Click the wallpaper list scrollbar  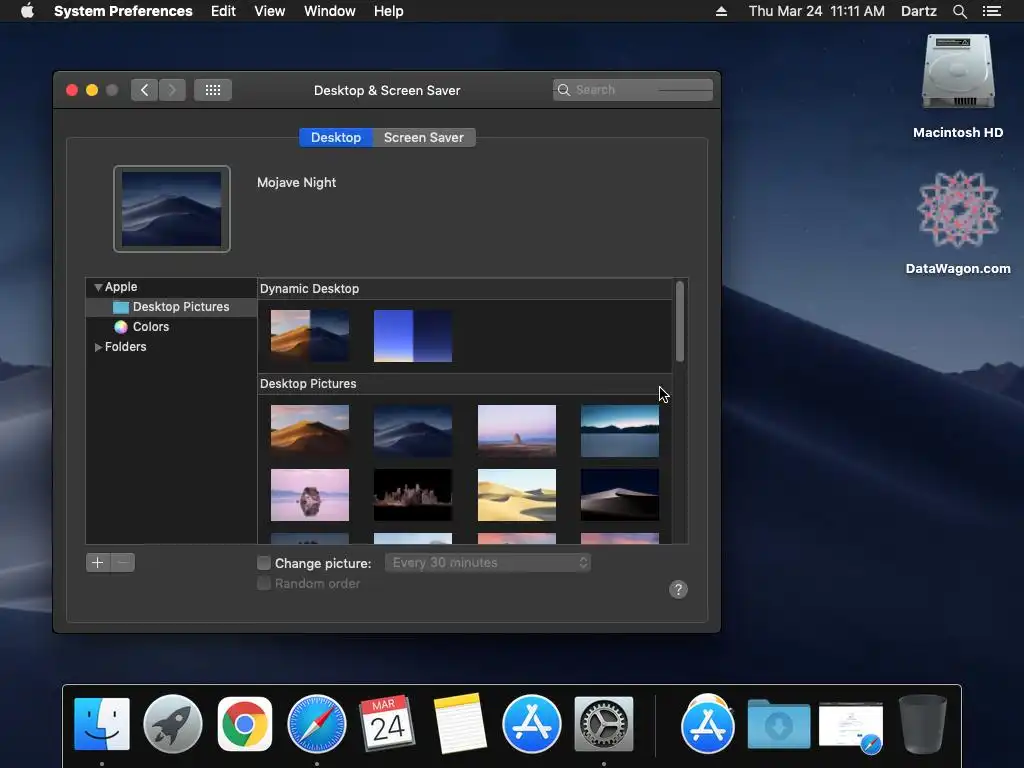[x=680, y=321]
